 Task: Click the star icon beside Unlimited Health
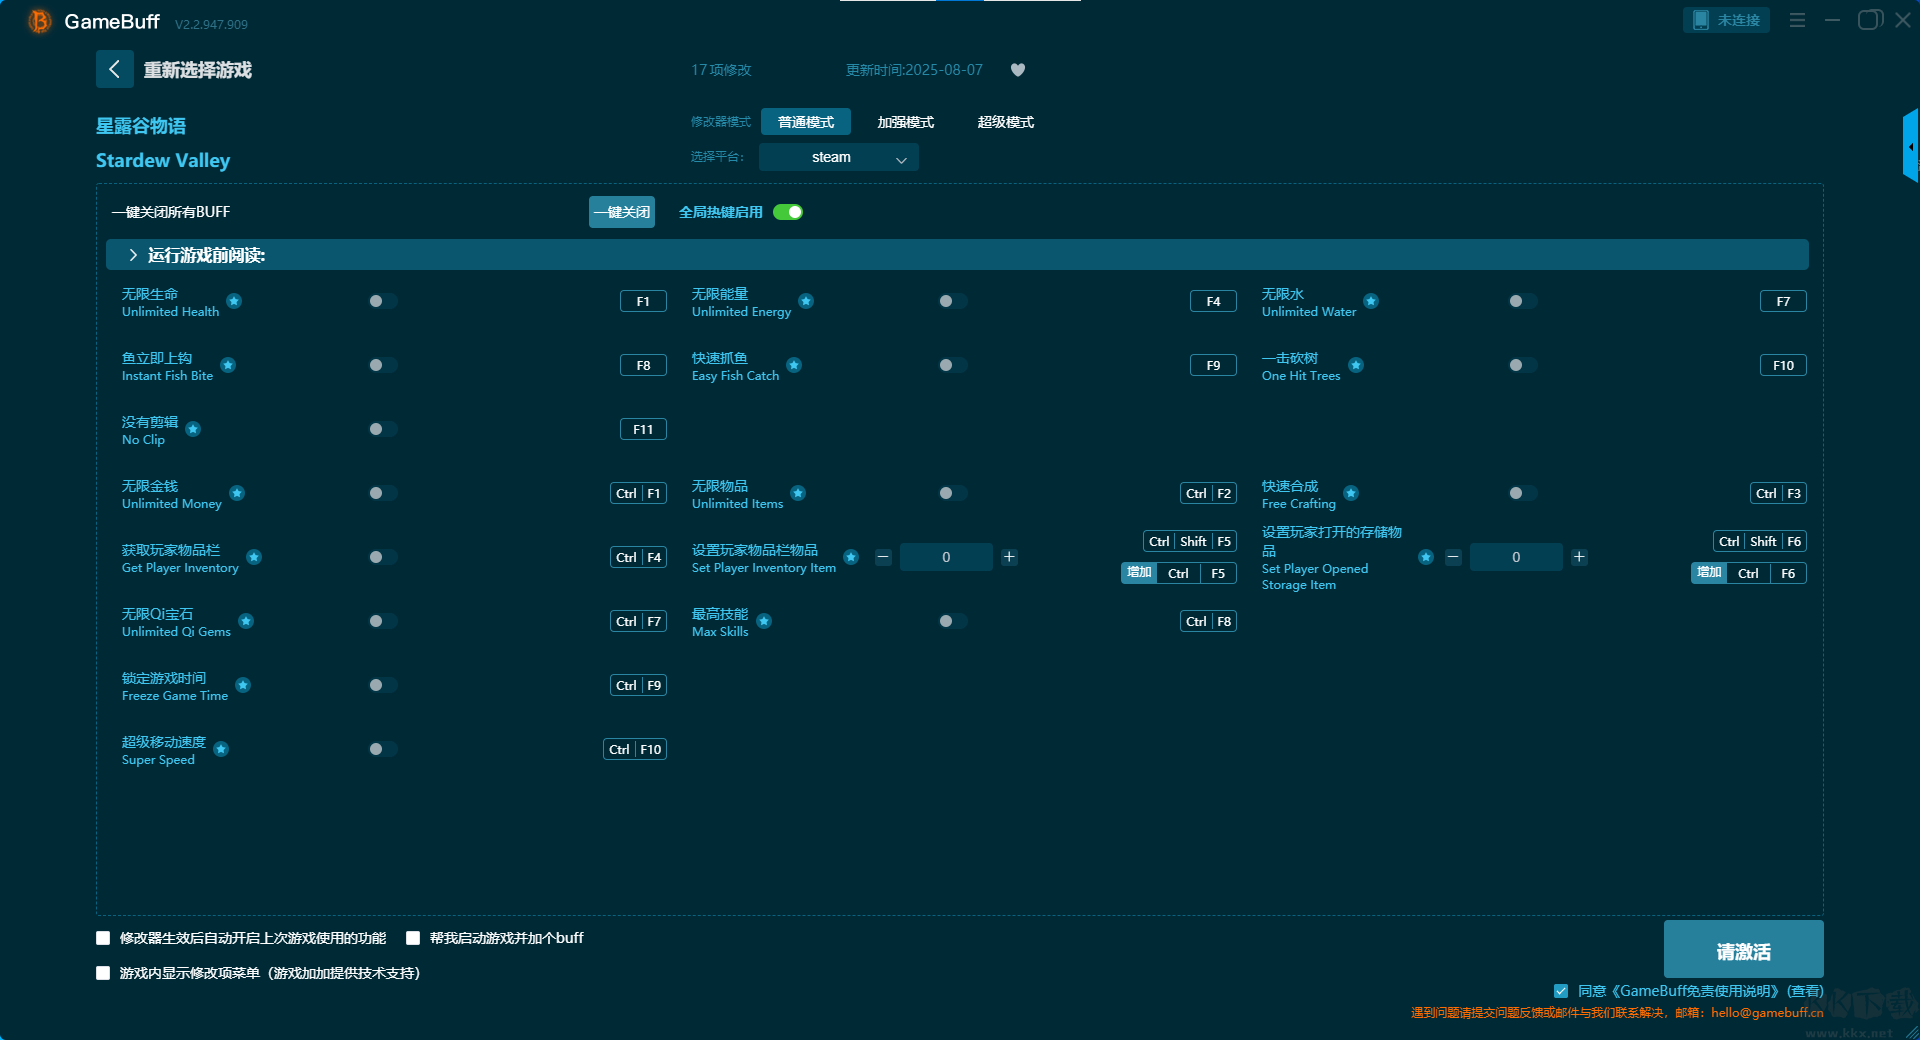click(234, 301)
